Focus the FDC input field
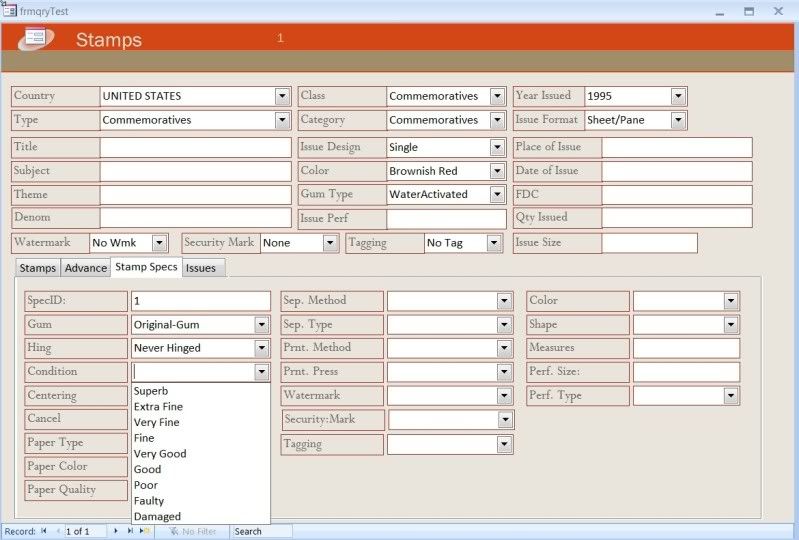Screen dimensions: 799x540 click(677, 195)
